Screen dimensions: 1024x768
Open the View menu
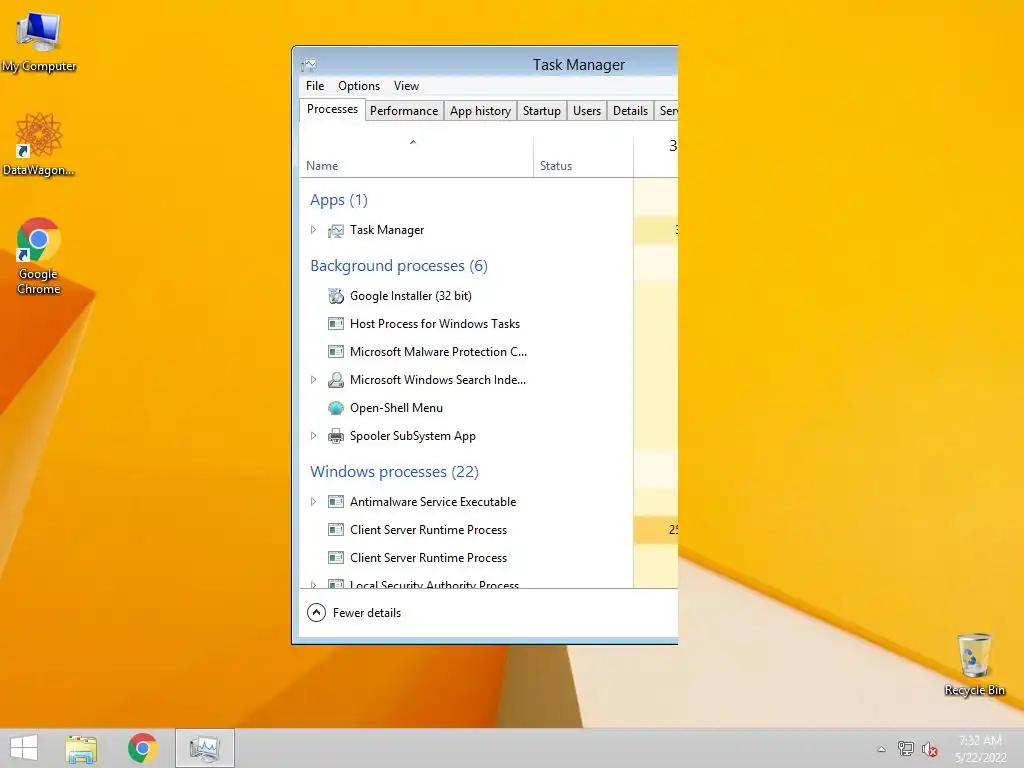point(406,86)
